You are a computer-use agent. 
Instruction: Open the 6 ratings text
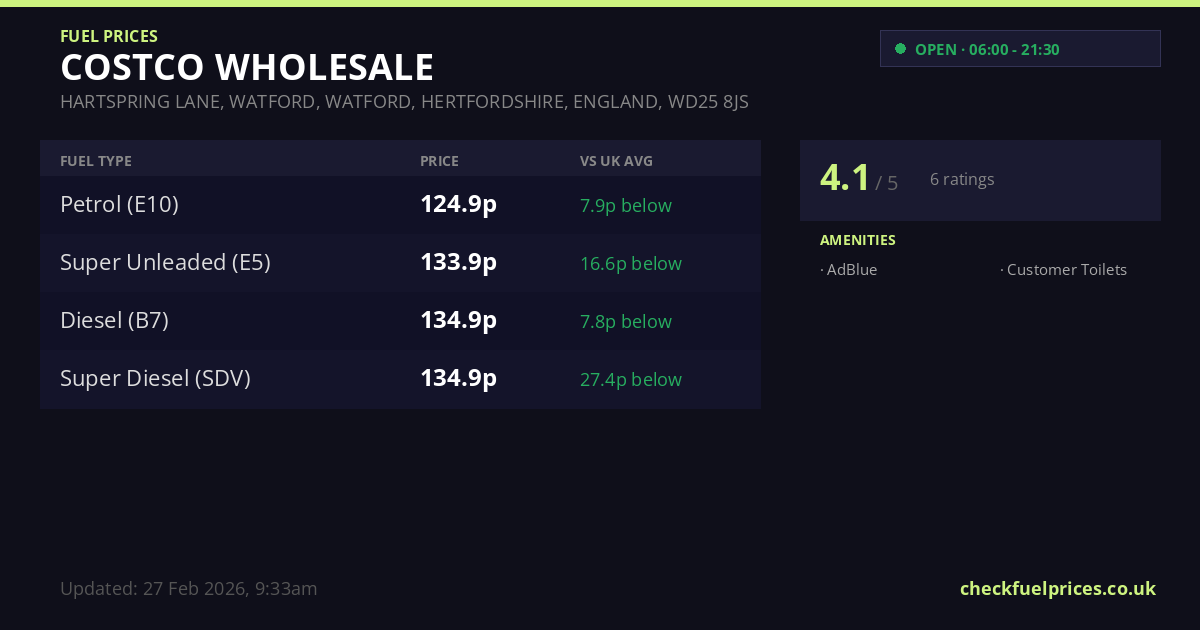961,180
